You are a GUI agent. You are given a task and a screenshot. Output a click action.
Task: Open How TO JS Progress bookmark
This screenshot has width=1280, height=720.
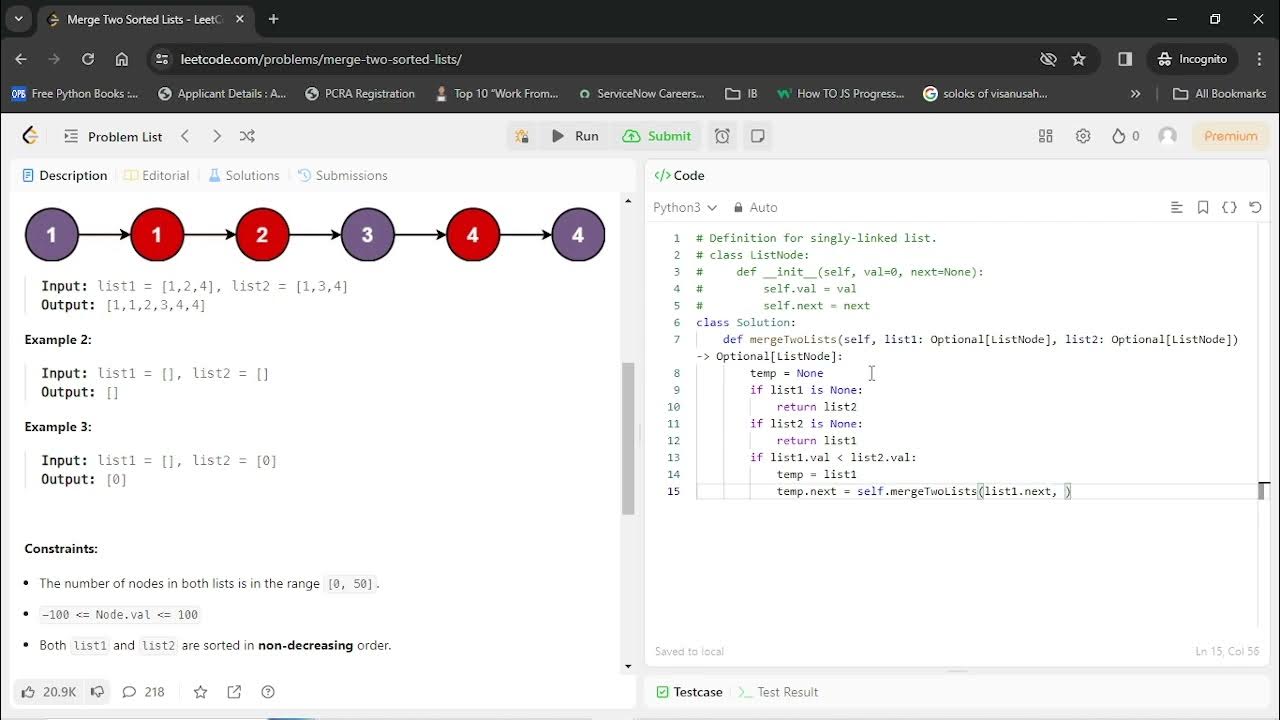[x=840, y=93]
